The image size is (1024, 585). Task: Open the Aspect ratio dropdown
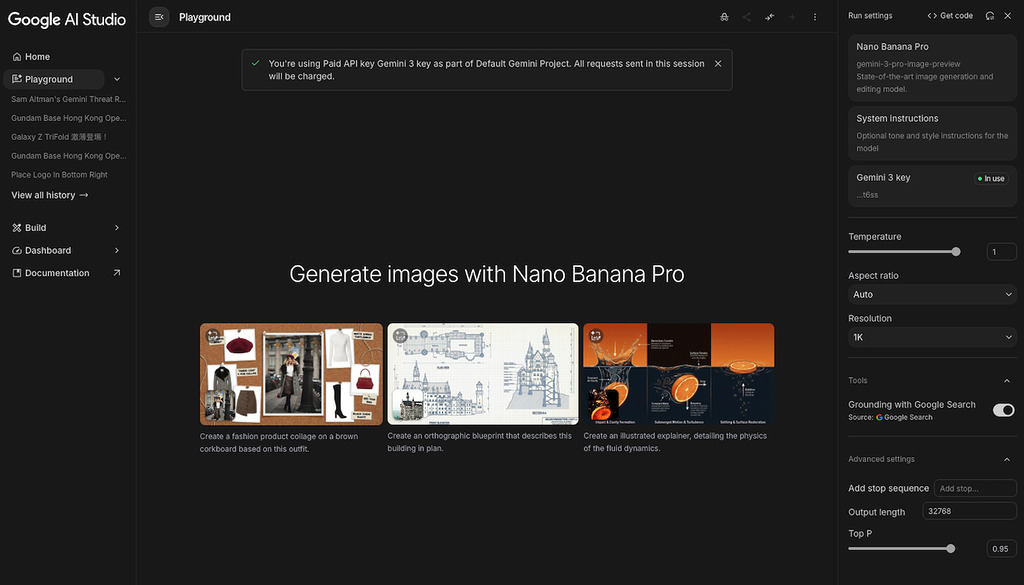click(932, 294)
